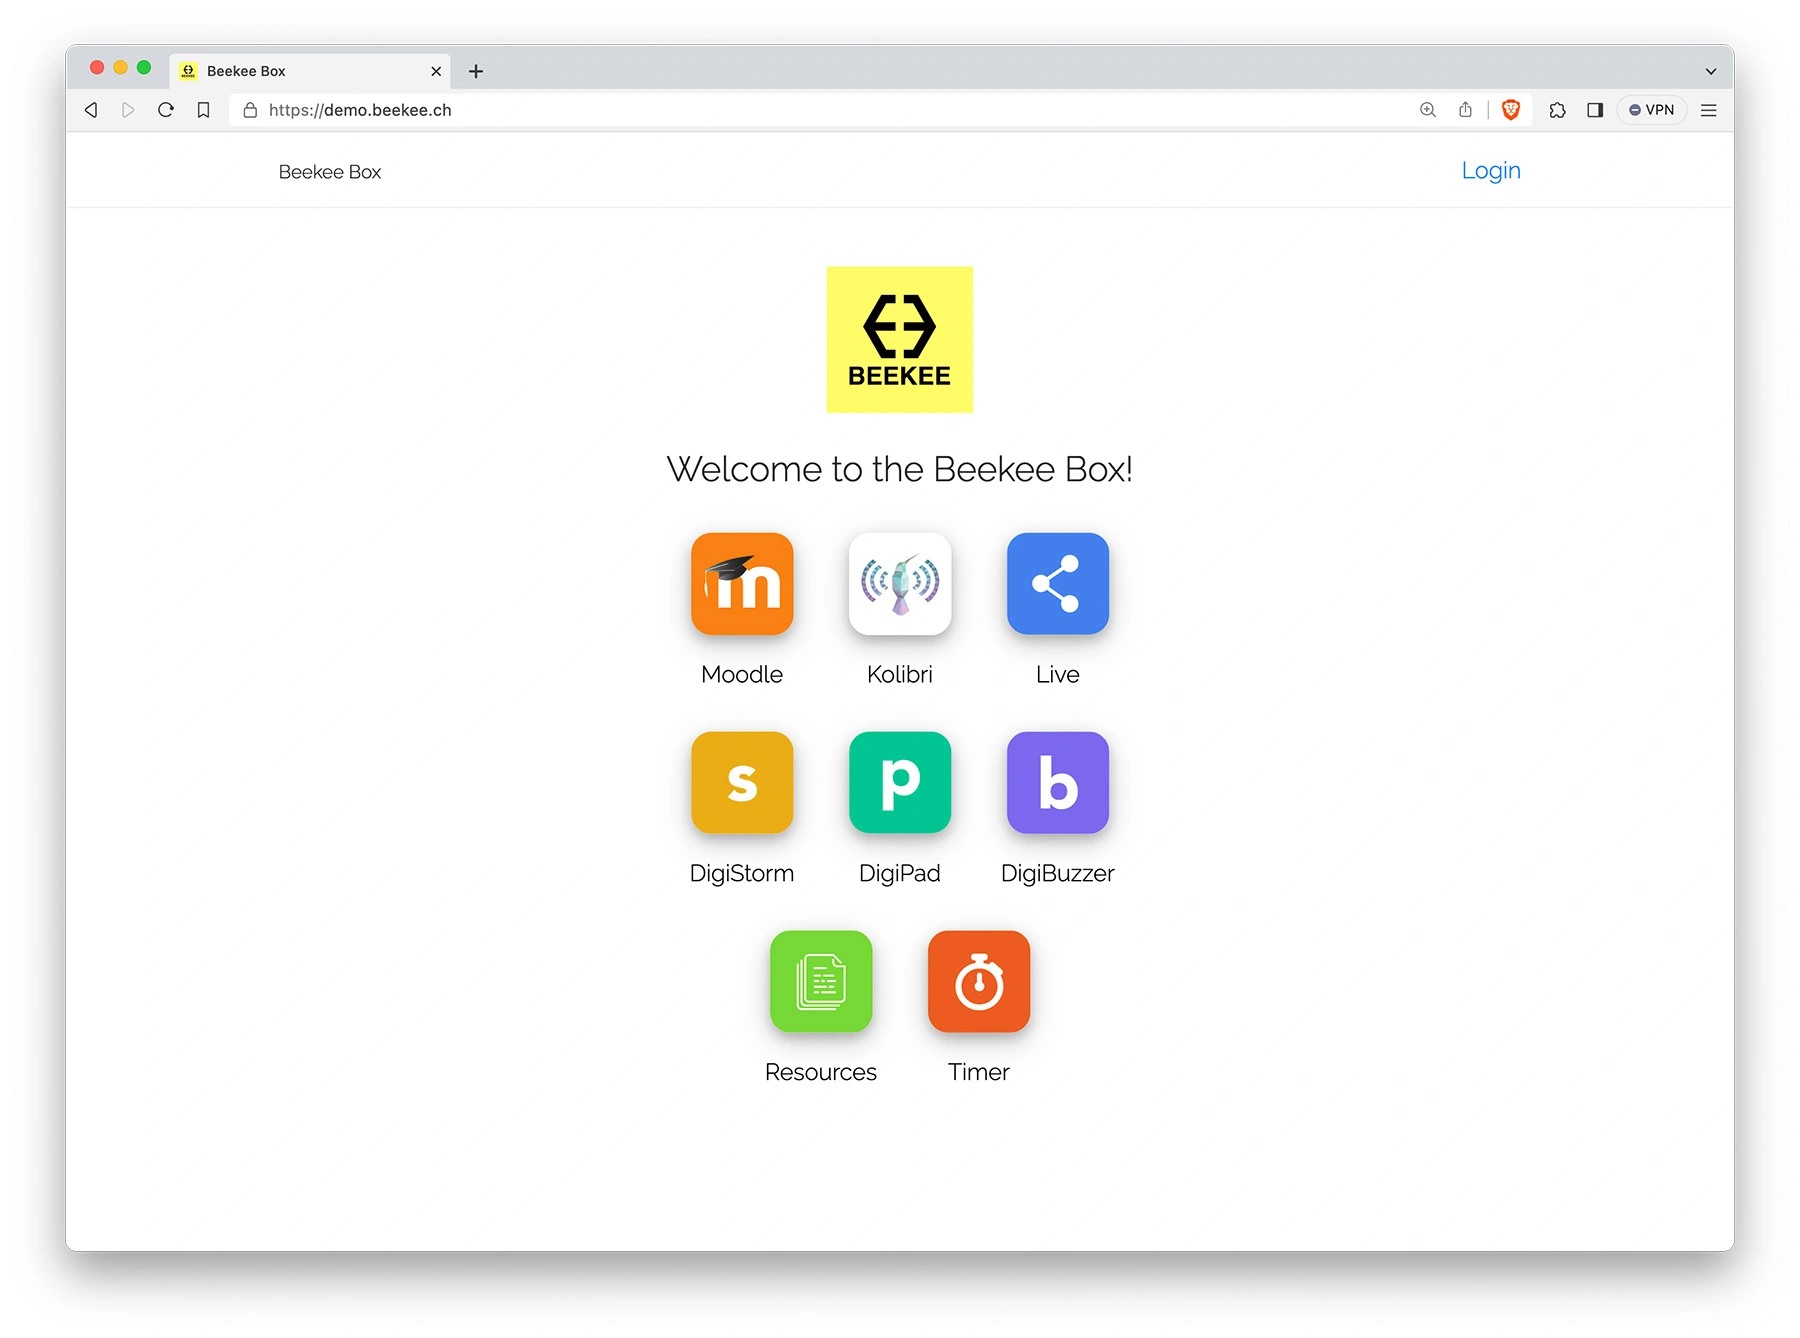Open DigiPad
This screenshot has width=1800, height=1338.
[x=899, y=783]
